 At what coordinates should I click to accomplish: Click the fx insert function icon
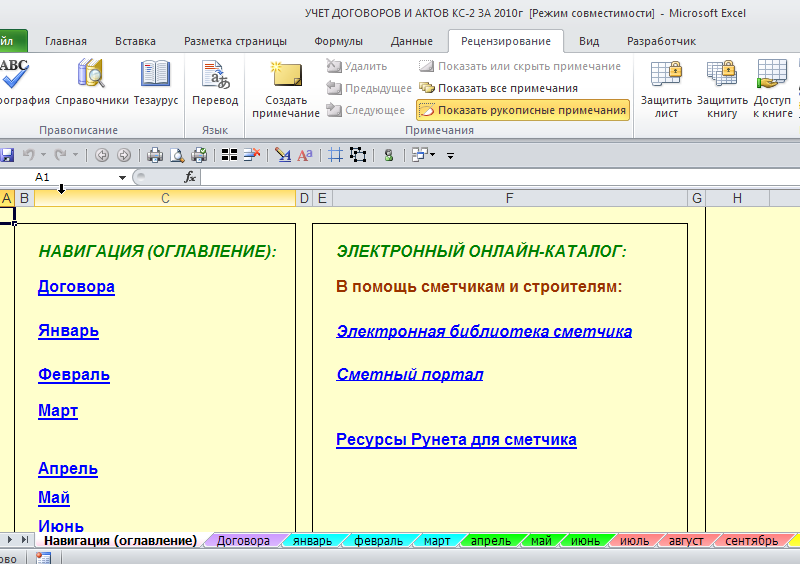pos(189,177)
